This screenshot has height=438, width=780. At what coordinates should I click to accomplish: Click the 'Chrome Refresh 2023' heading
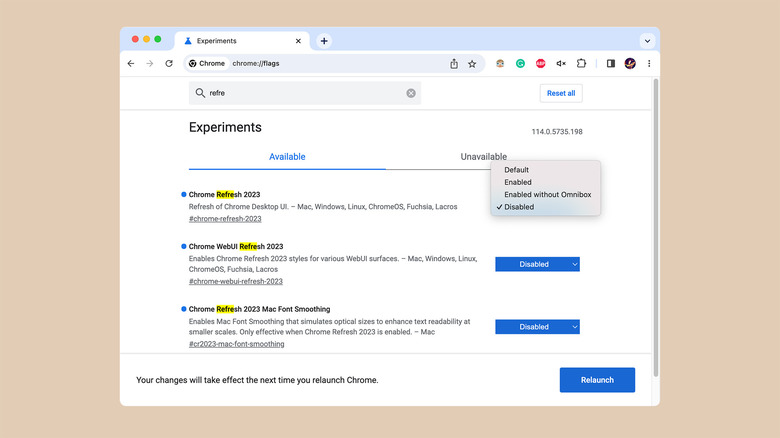point(224,195)
